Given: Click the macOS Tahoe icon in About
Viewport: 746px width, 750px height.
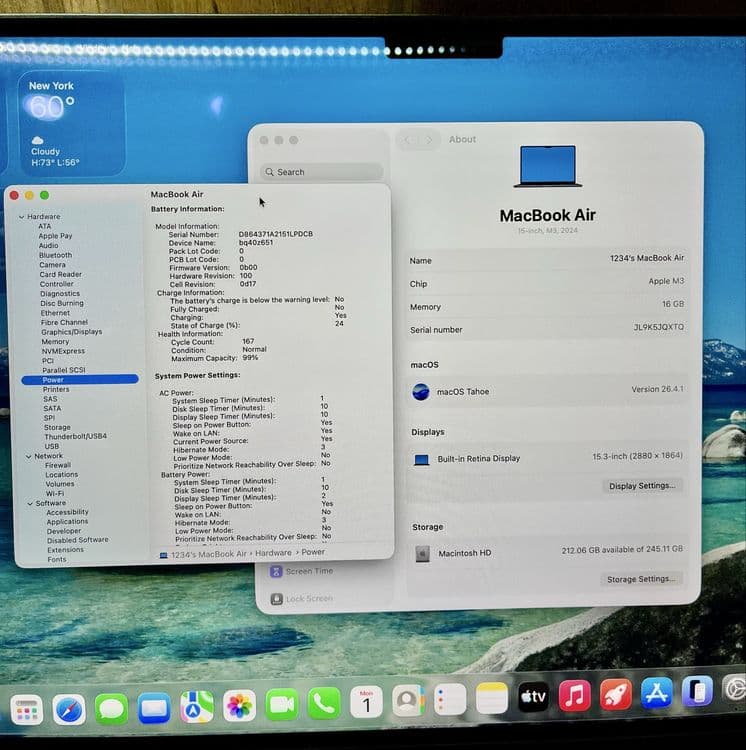Looking at the screenshot, I should coord(421,392).
